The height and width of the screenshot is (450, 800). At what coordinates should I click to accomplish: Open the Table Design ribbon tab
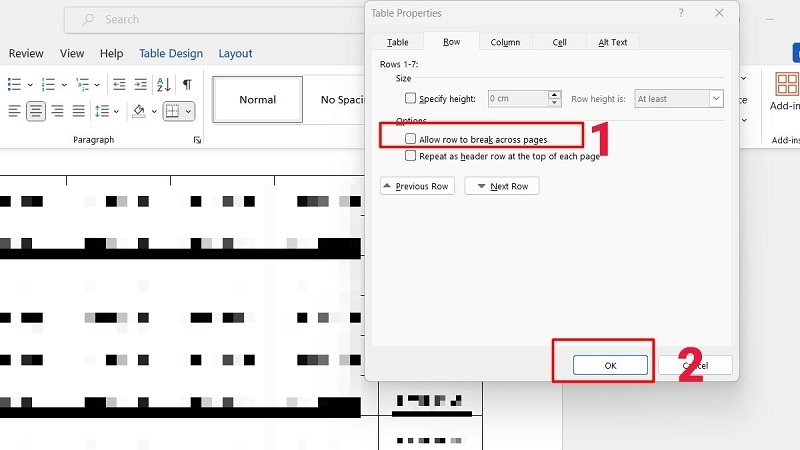point(171,53)
